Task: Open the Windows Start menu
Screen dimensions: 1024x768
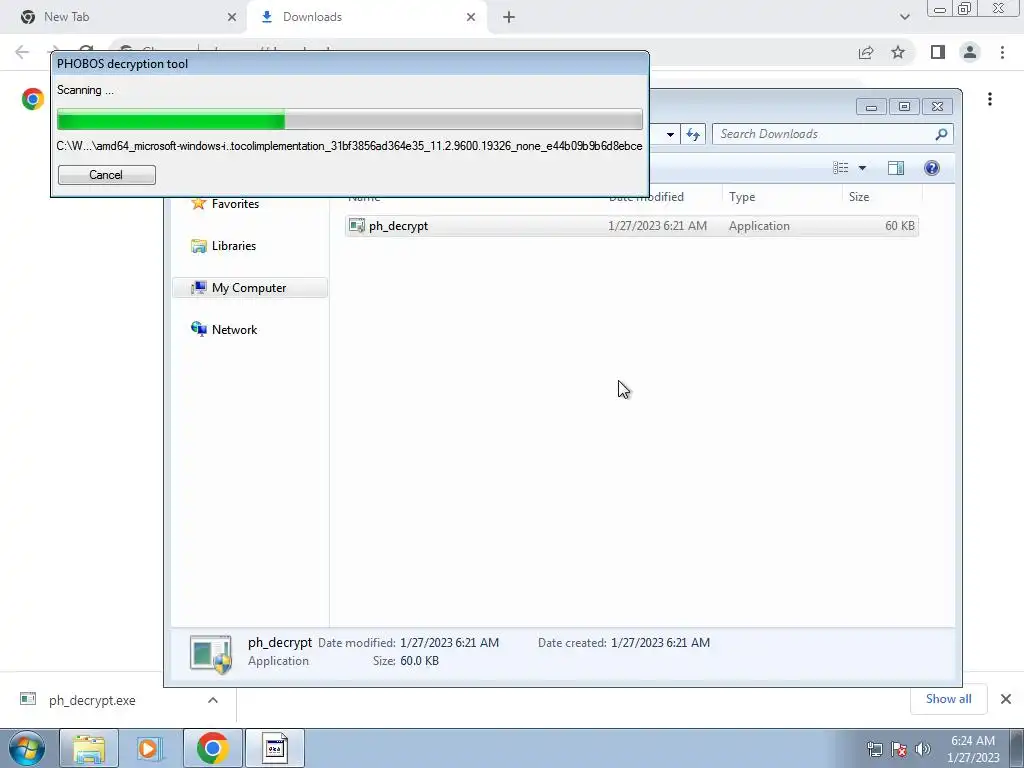Action: pos(26,748)
